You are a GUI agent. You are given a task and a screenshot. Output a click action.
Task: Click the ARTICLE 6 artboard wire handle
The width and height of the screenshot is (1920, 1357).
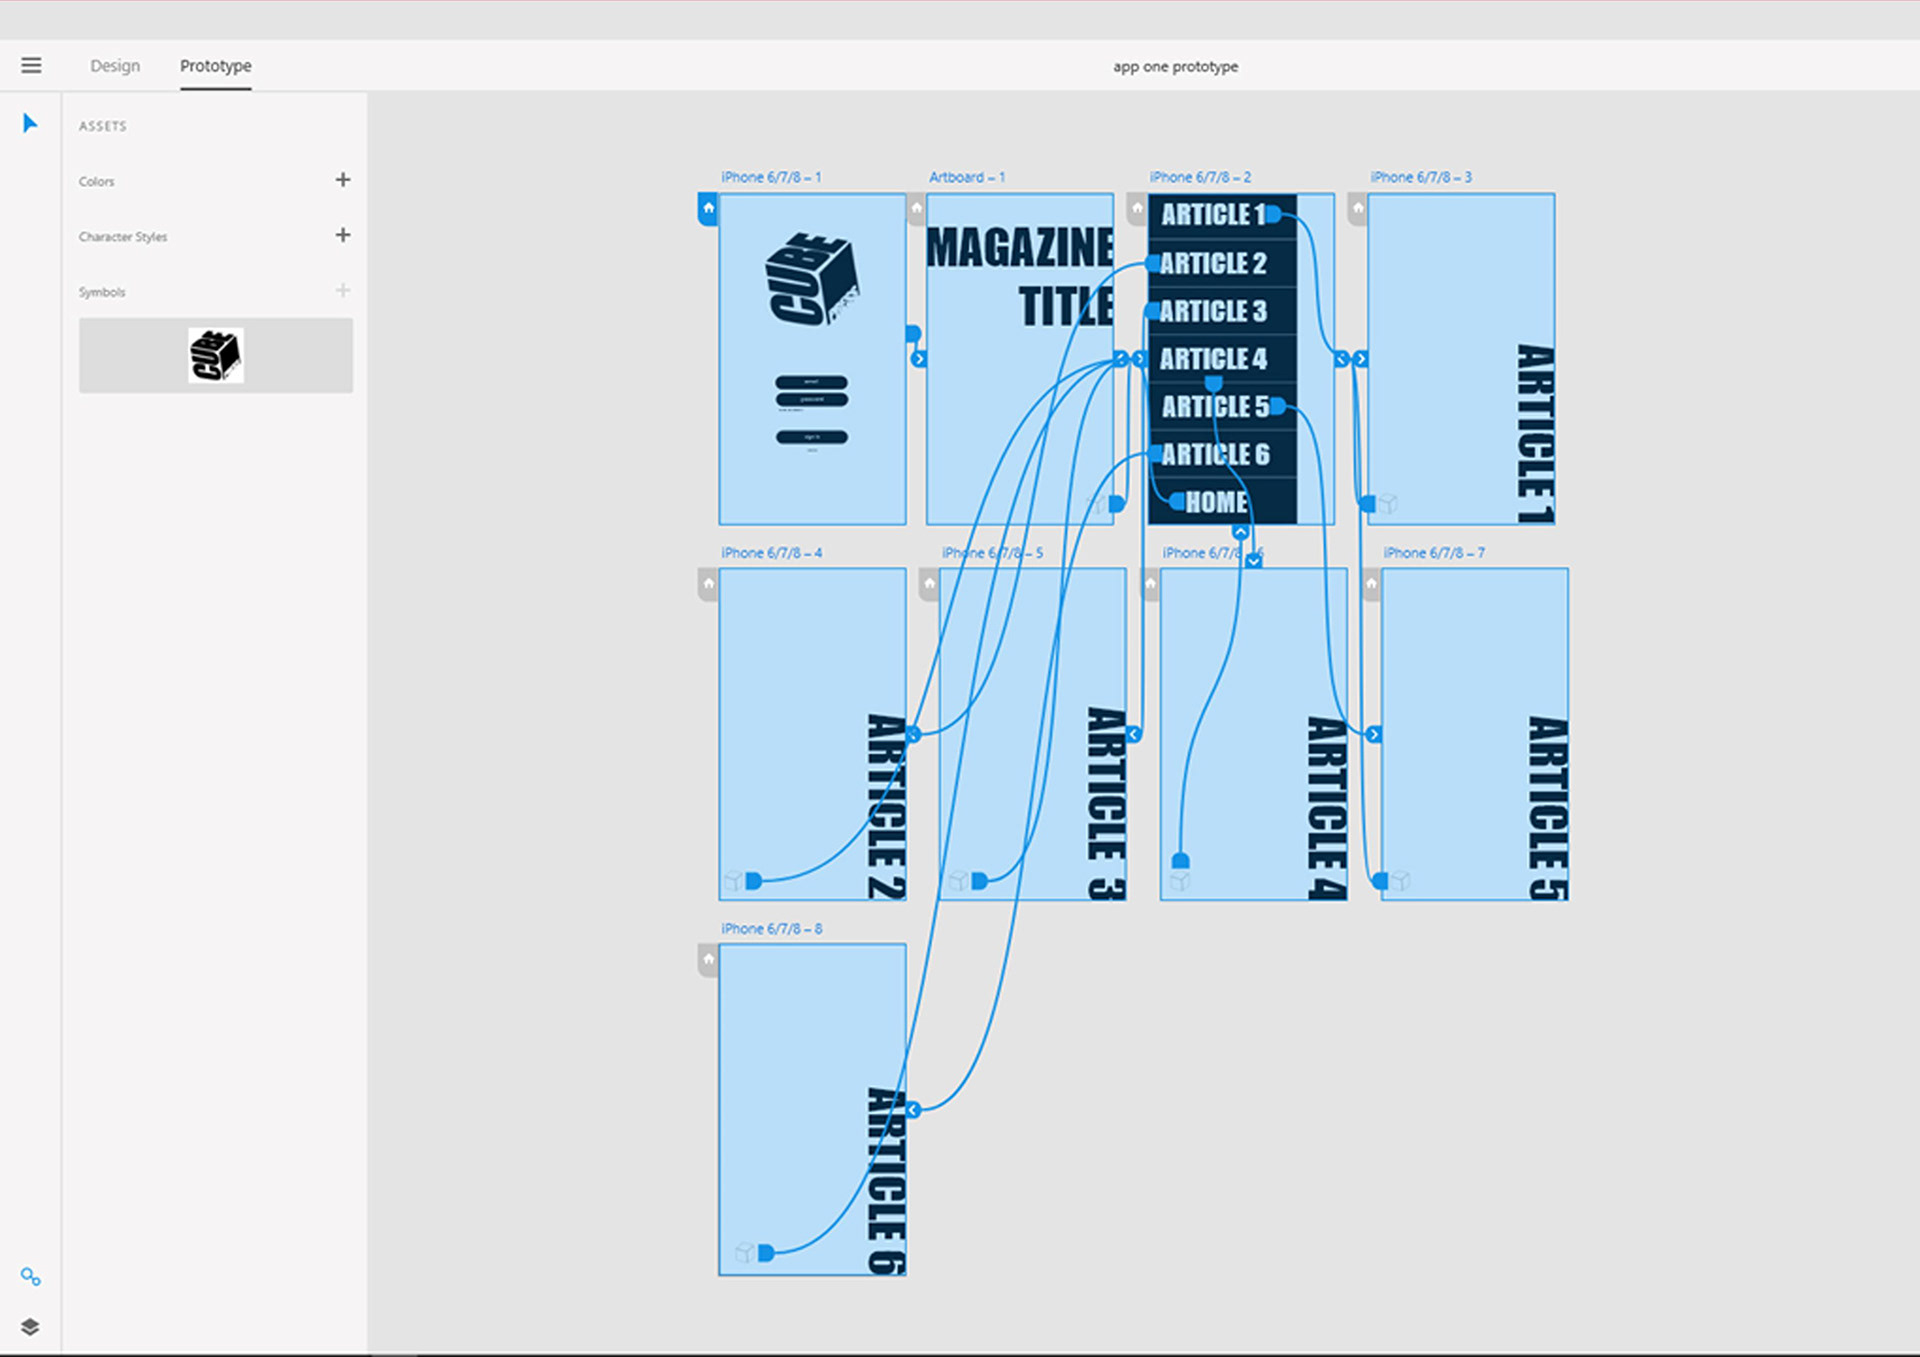(x=766, y=1253)
